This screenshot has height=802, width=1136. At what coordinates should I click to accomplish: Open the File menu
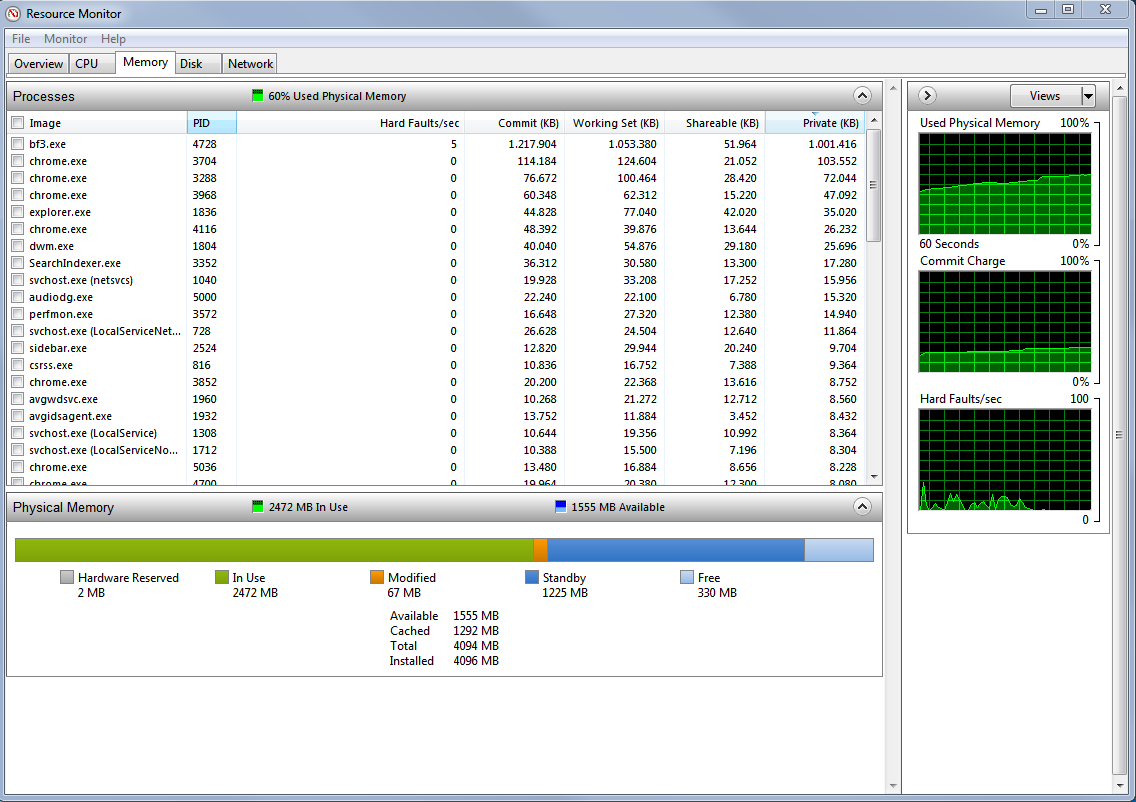pyautogui.click(x=21, y=39)
